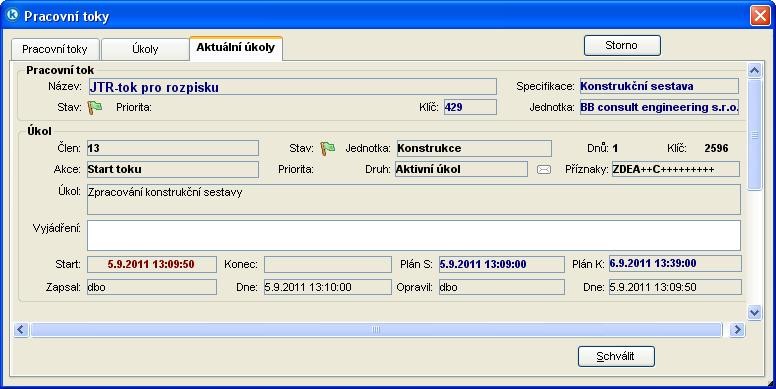Click the Dnů value 1
The image size is (776, 389).
click(x=615, y=148)
